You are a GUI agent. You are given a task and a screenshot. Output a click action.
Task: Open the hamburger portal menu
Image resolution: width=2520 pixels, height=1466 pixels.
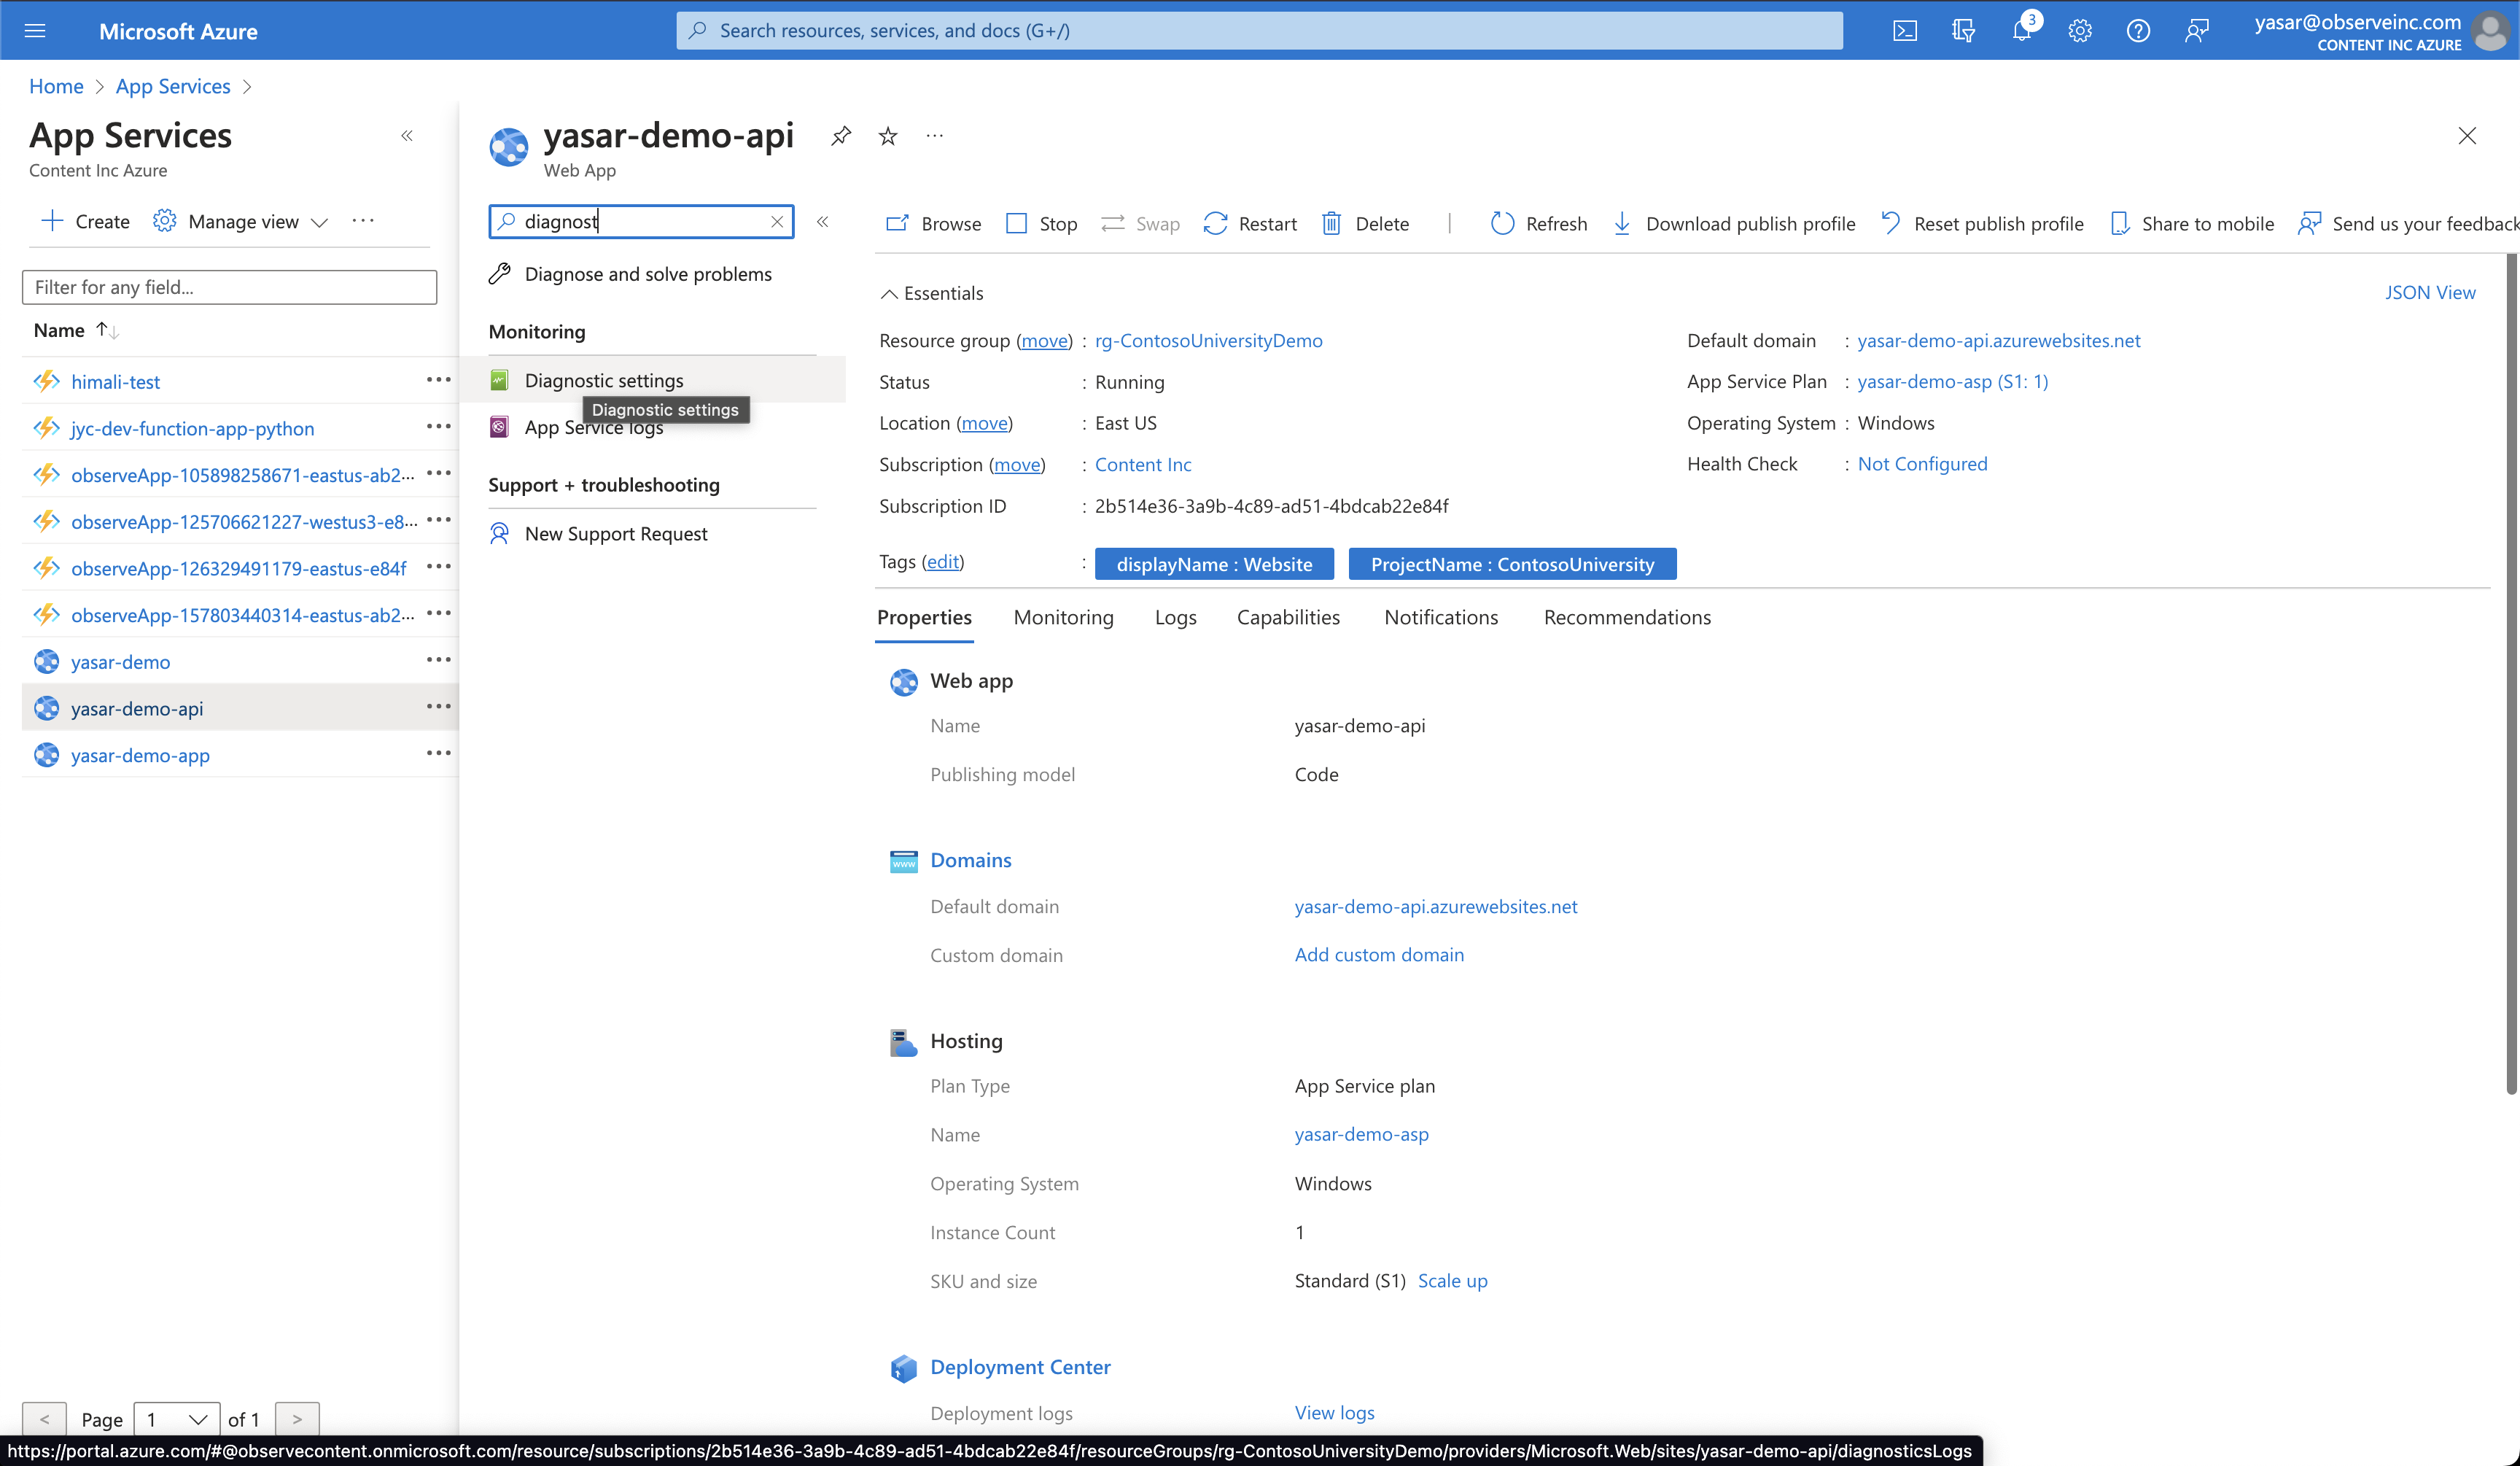(35, 31)
